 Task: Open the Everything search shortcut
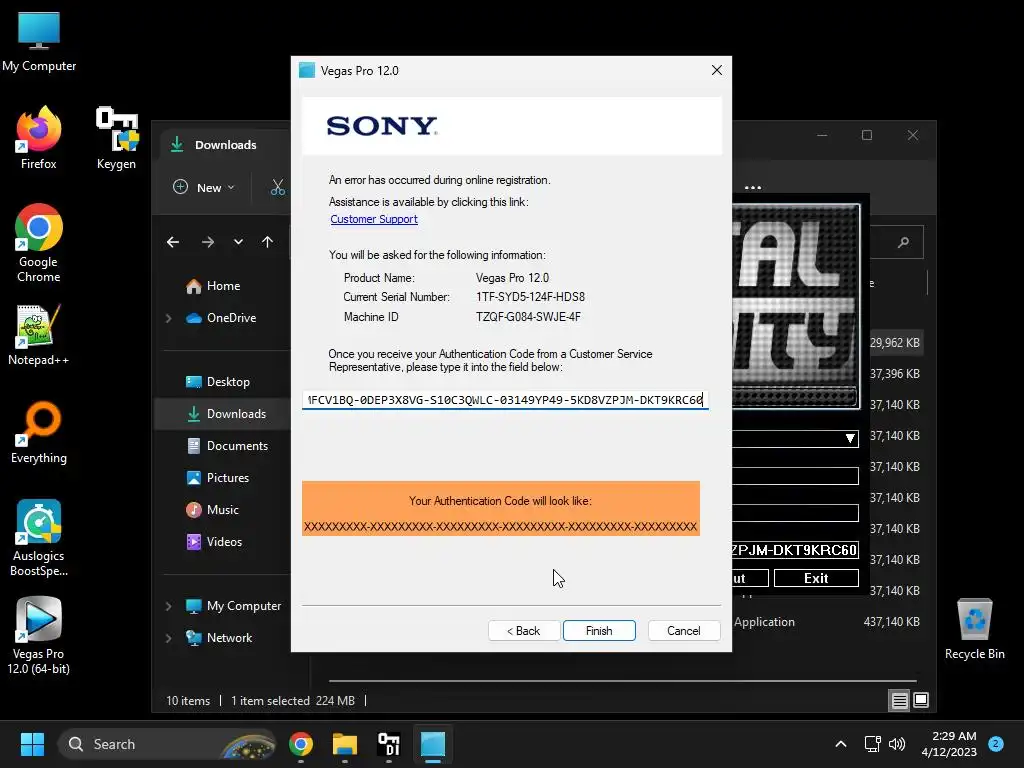coord(39,432)
